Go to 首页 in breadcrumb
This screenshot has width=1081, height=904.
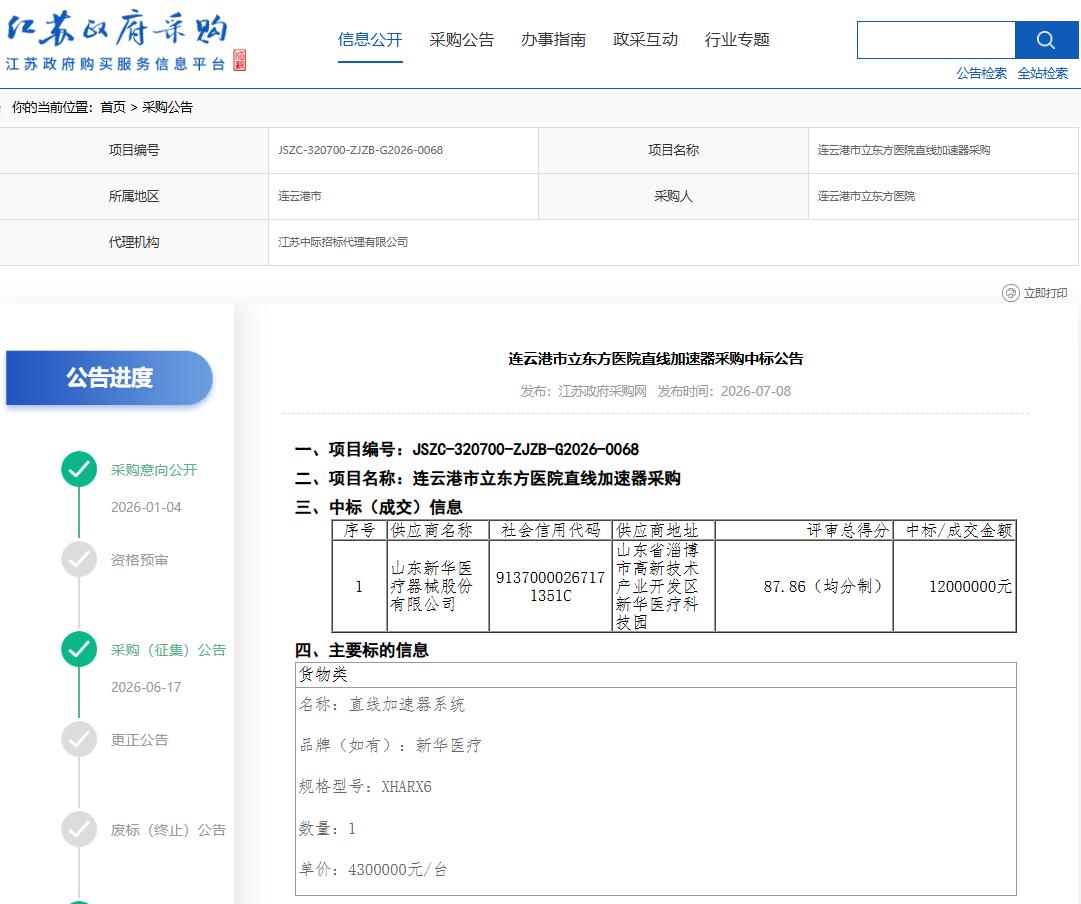coord(113,107)
